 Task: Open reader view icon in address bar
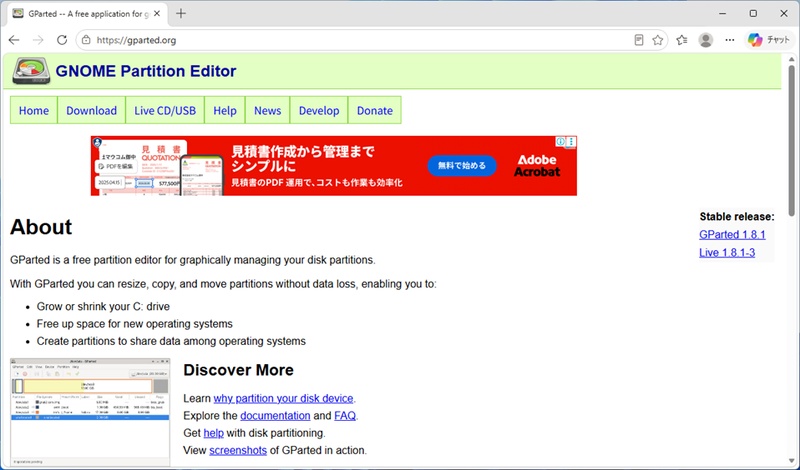[638, 40]
